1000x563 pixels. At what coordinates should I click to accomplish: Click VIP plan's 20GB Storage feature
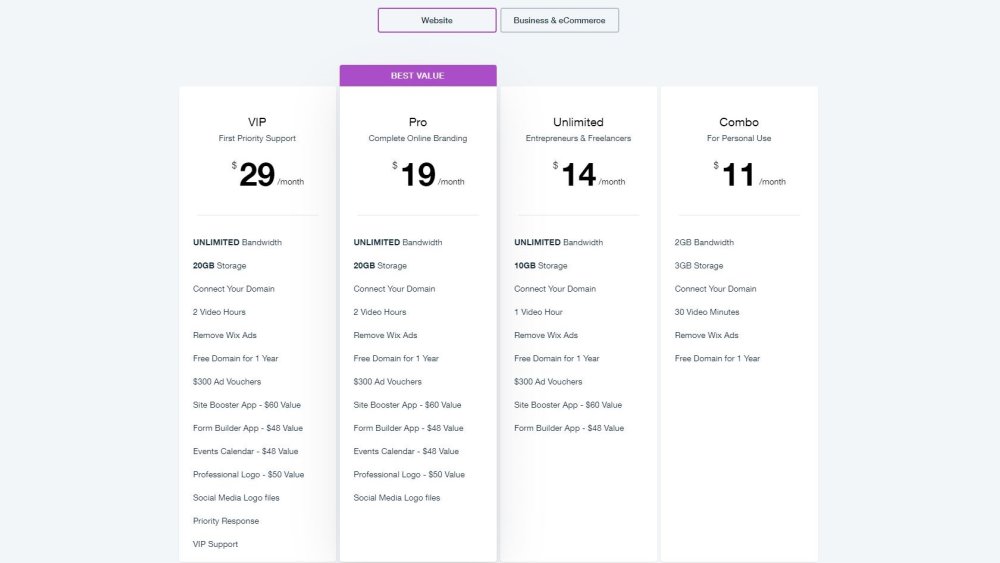point(219,266)
